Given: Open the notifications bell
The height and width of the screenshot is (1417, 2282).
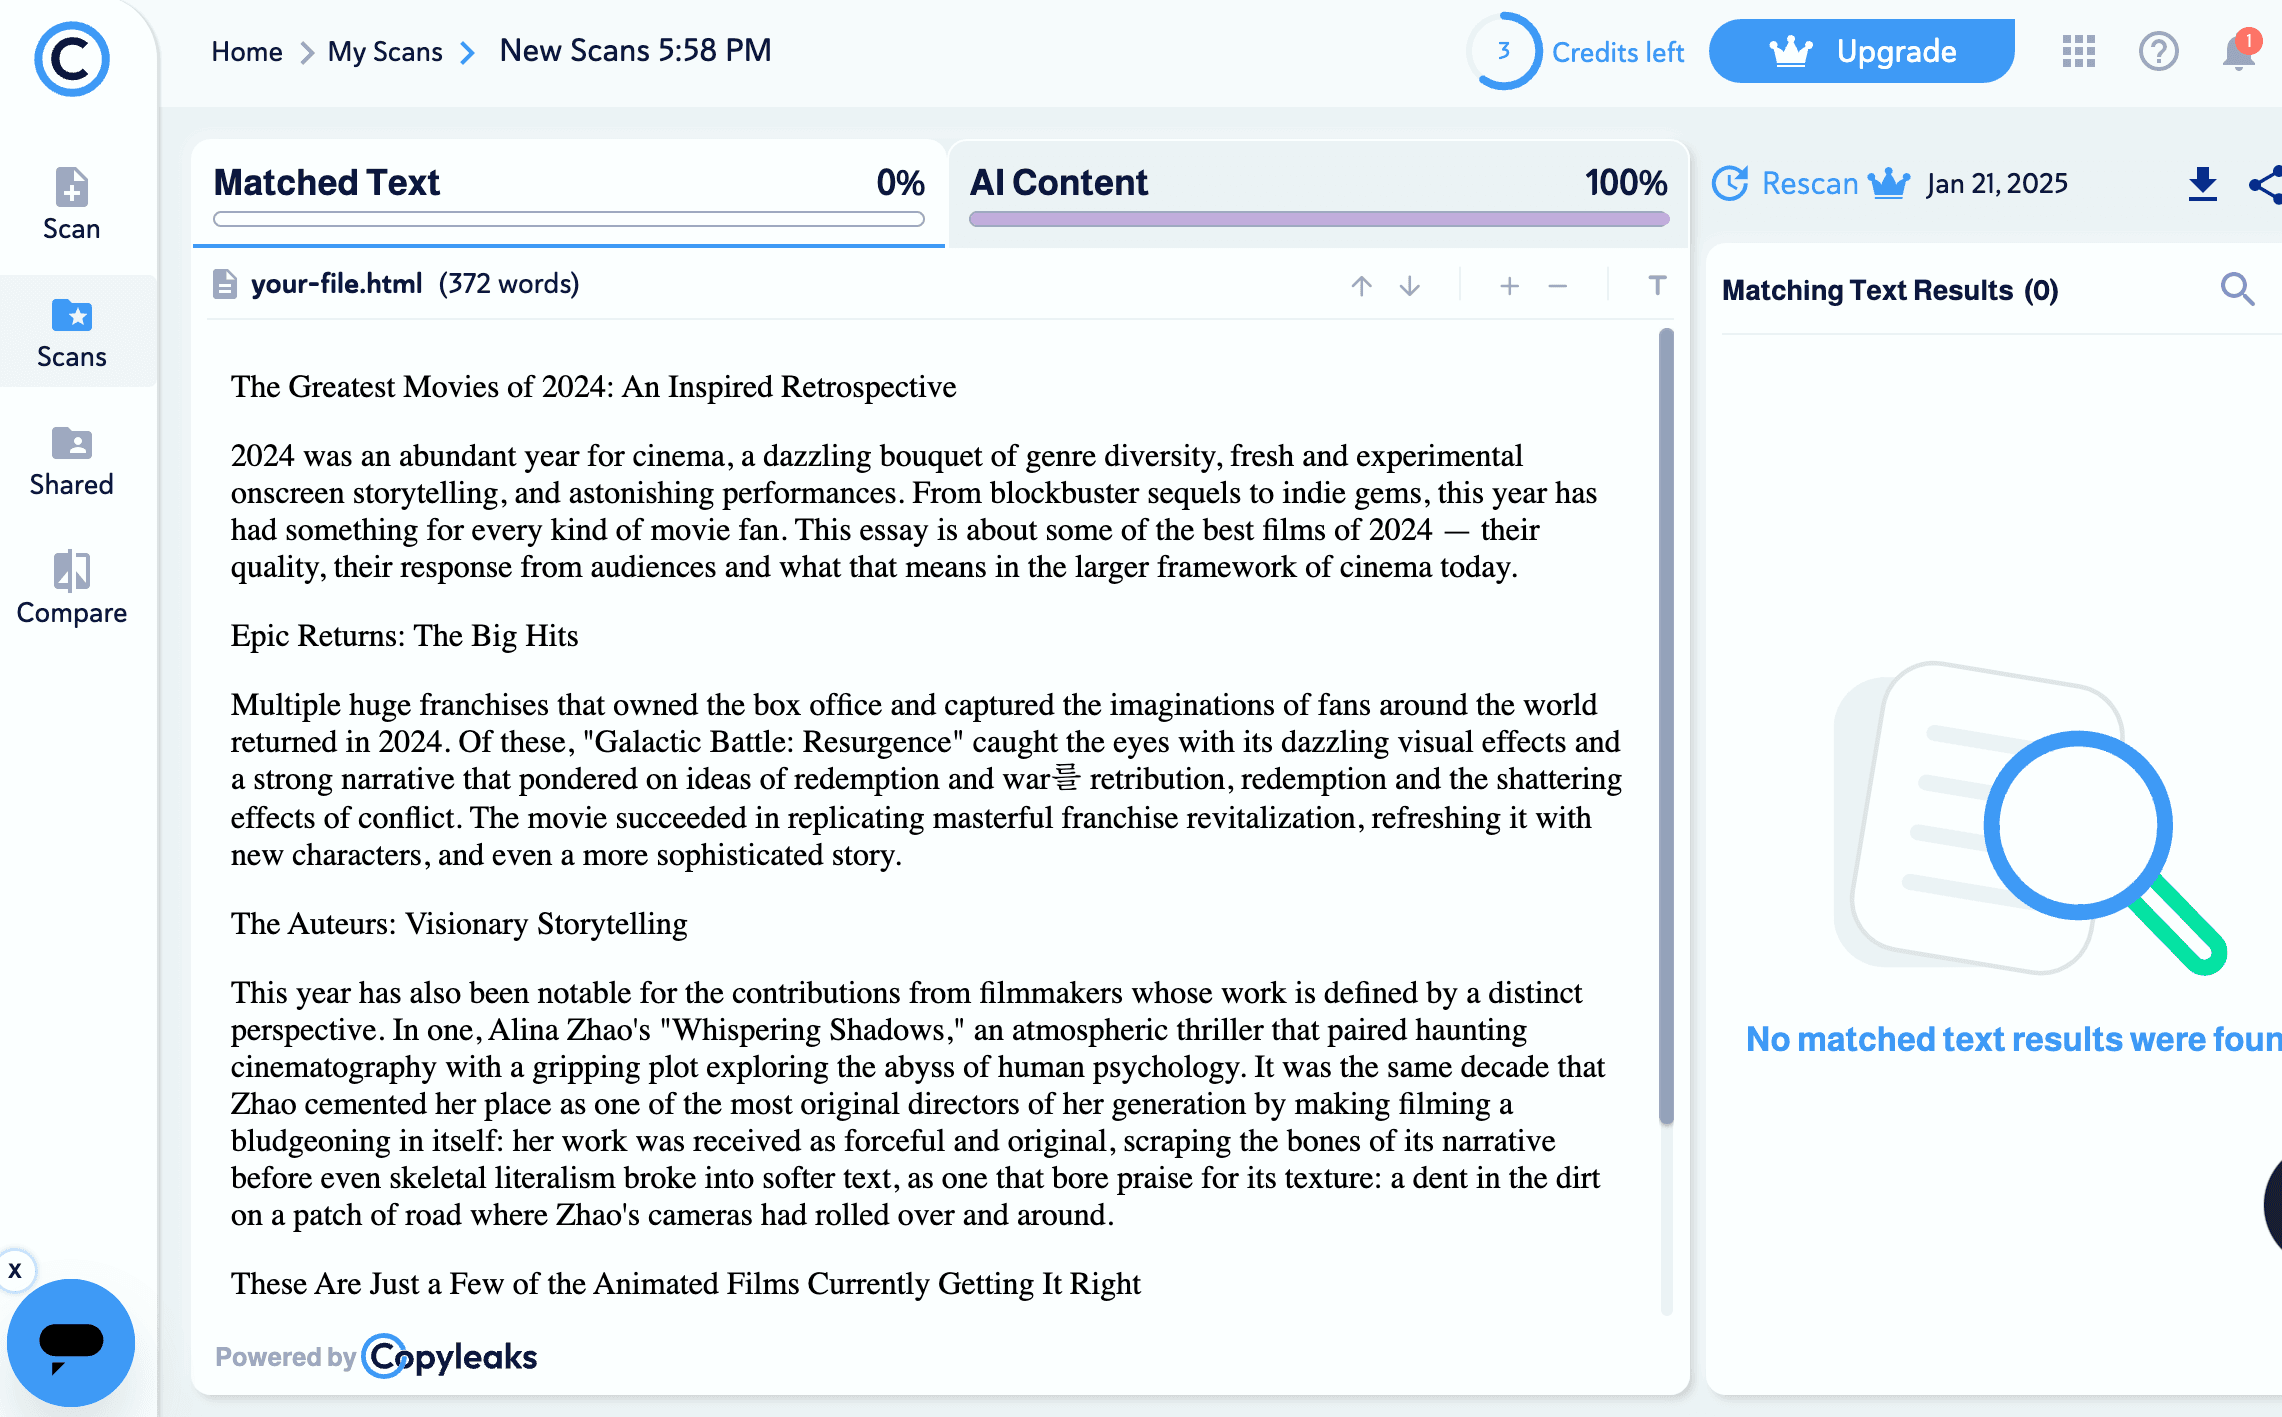Looking at the screenshot, I should pos(2238,52).
